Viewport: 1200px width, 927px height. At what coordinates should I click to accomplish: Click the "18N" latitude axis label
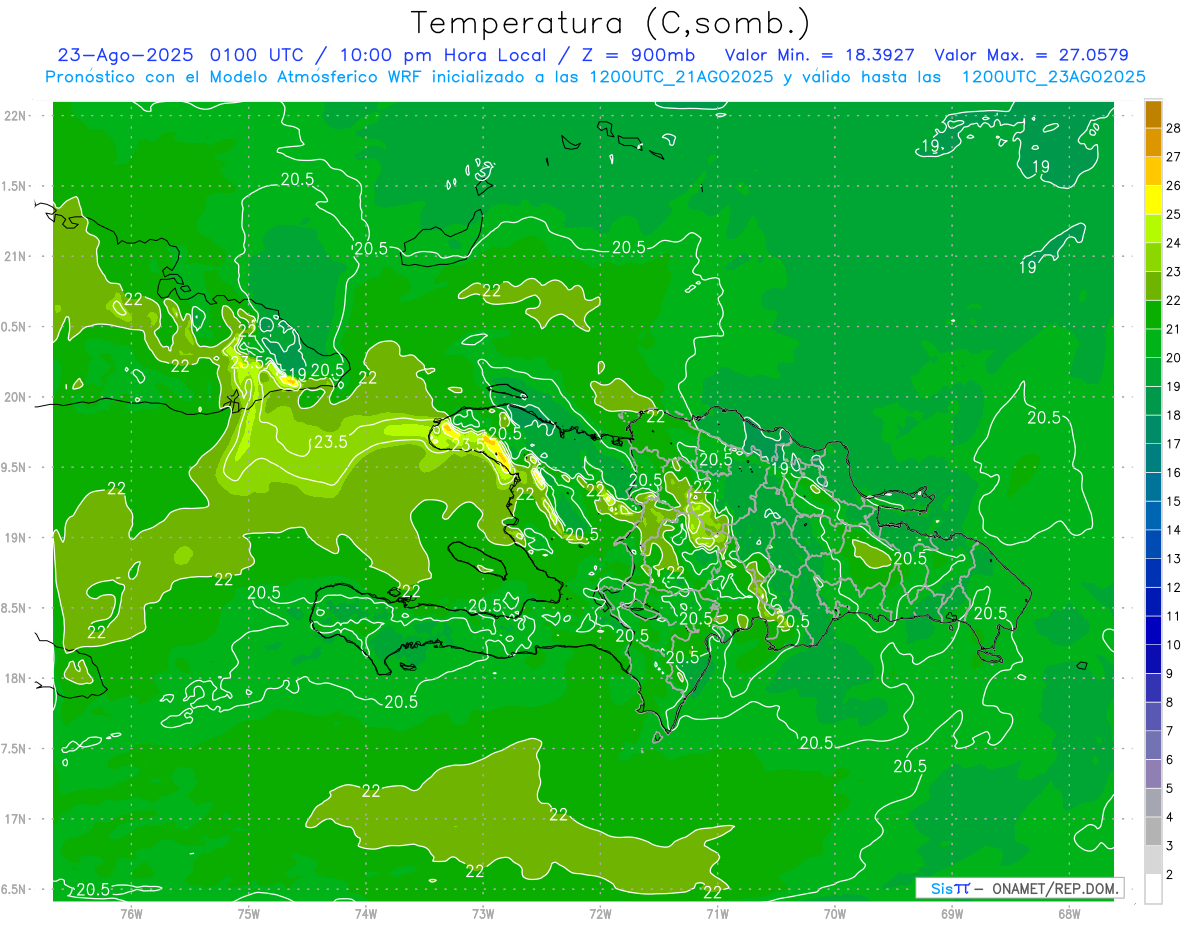[x=17, y=678]
